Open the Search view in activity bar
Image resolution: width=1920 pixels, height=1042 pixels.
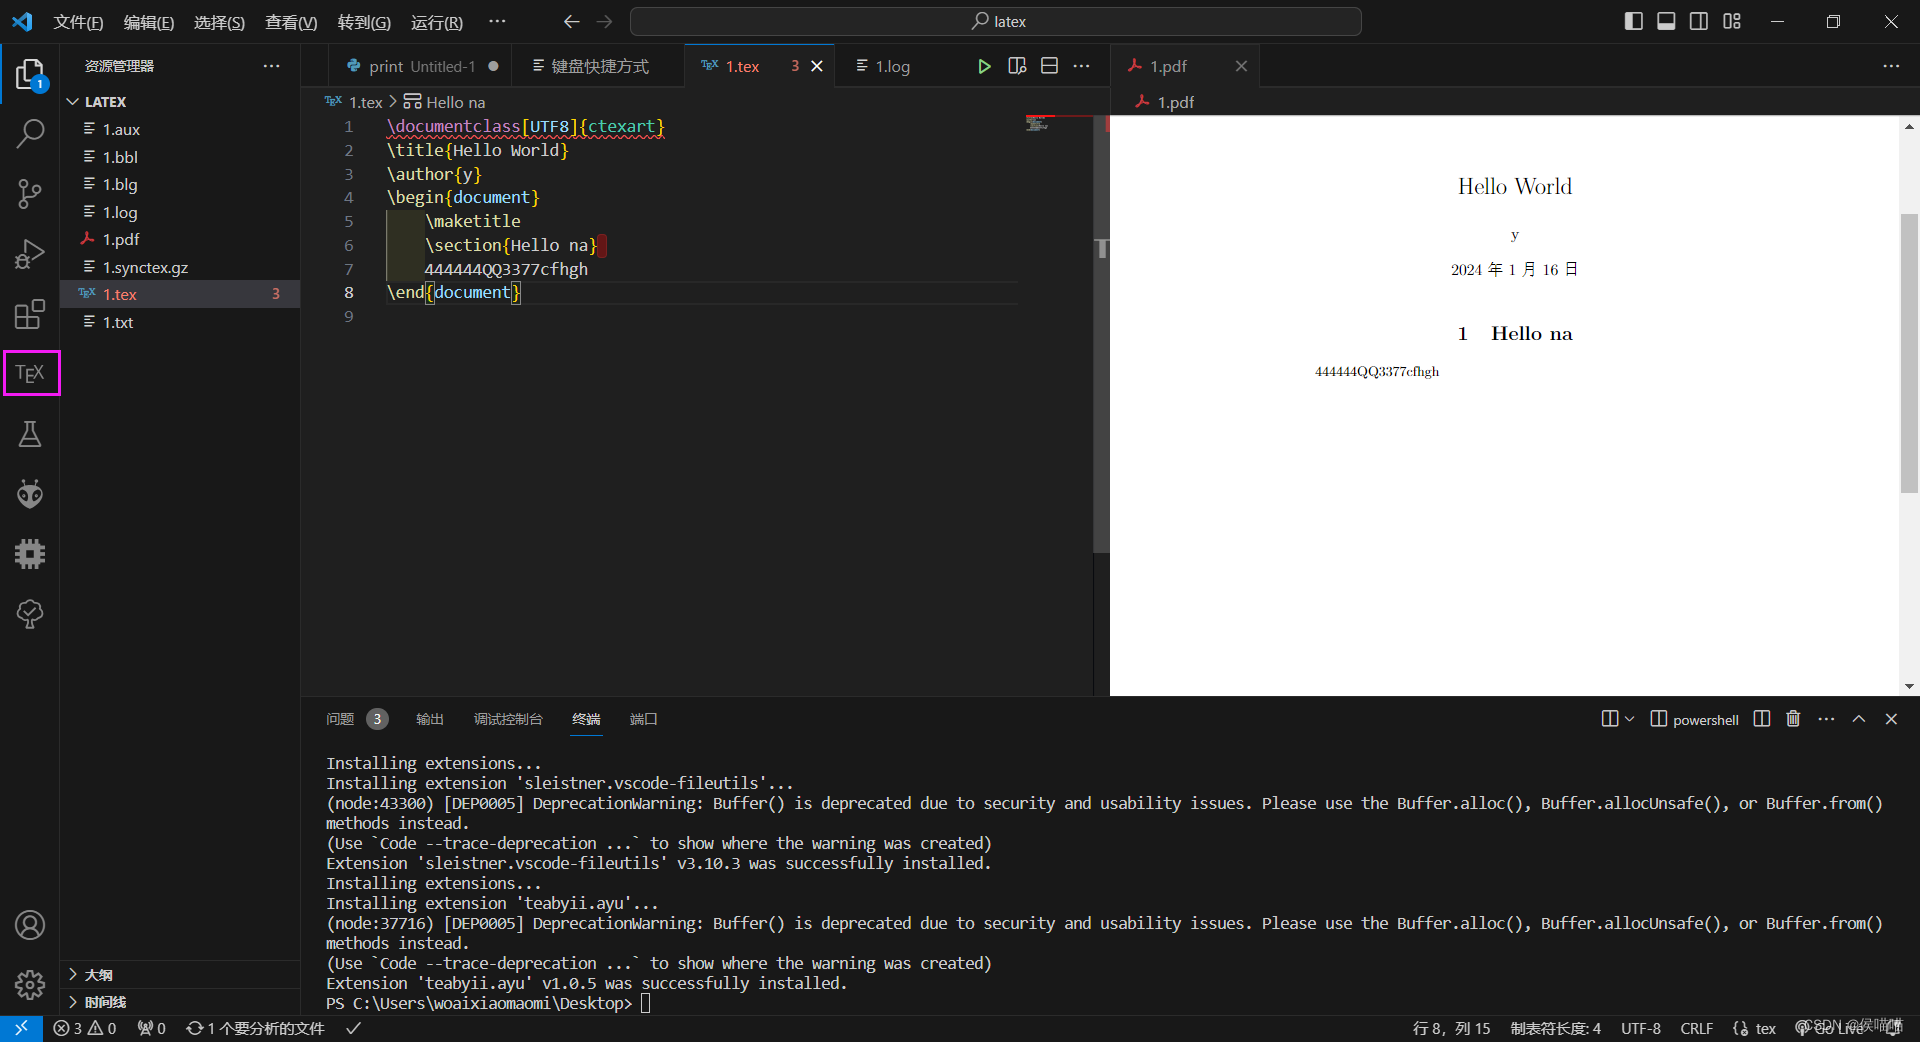click(30, 133)
